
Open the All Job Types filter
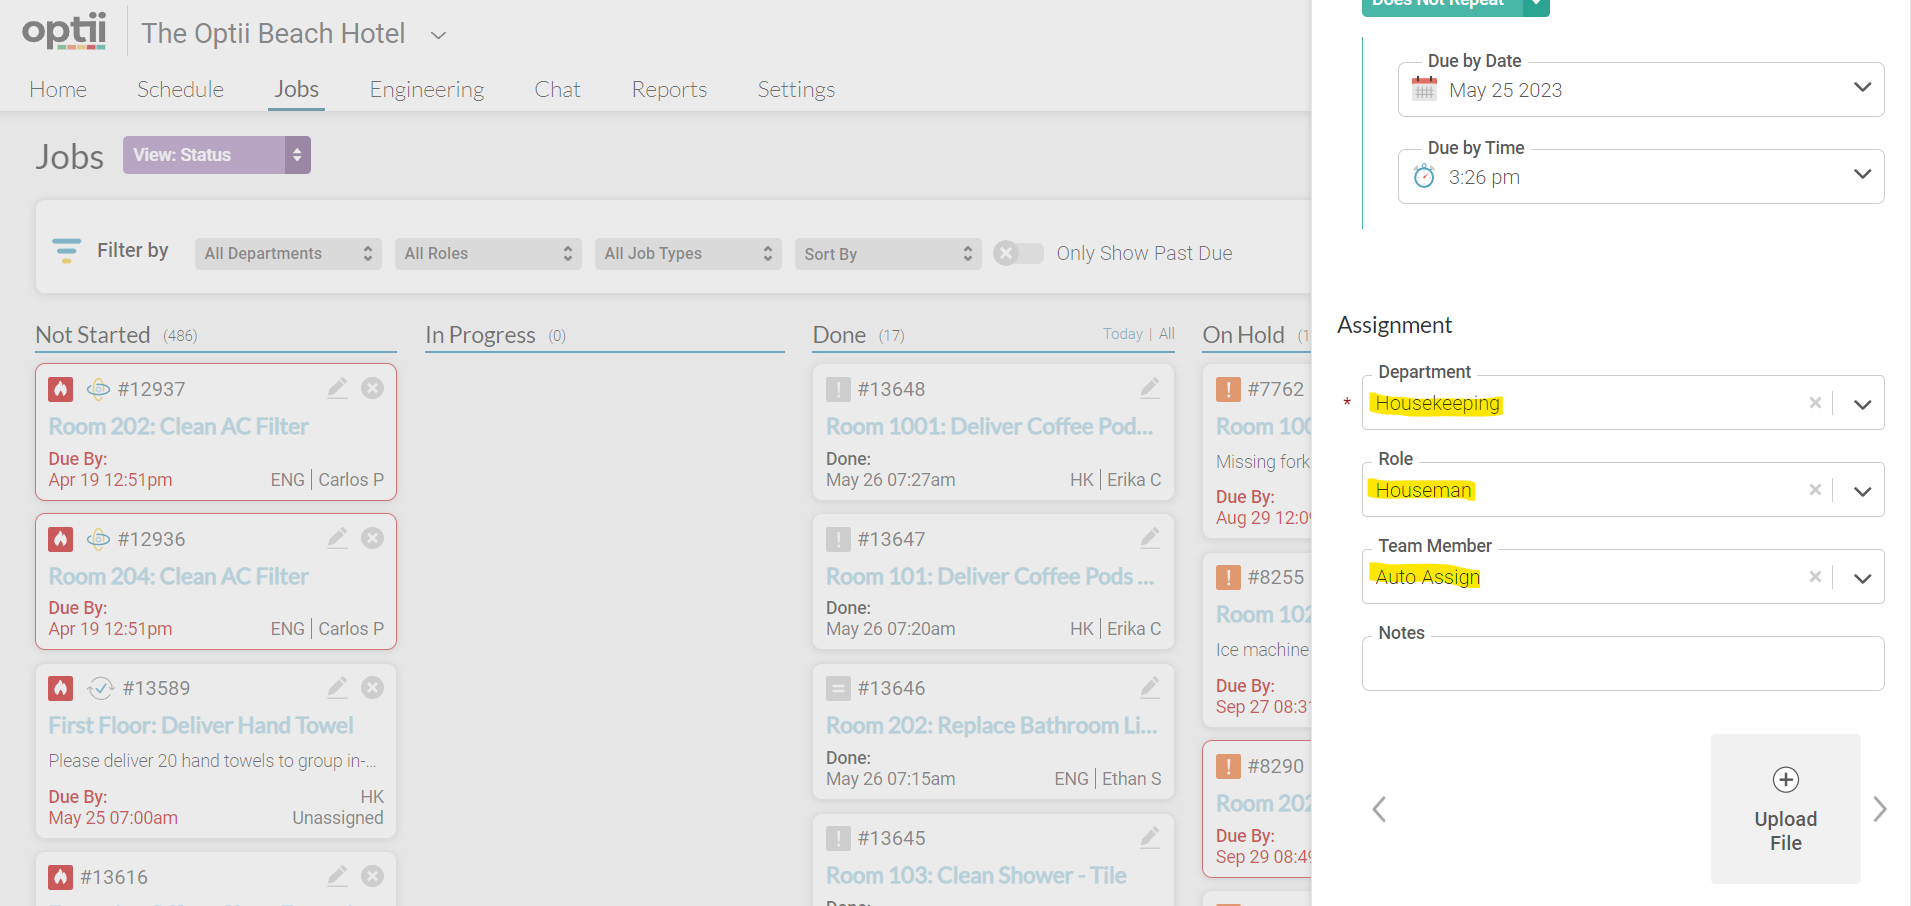688,254
